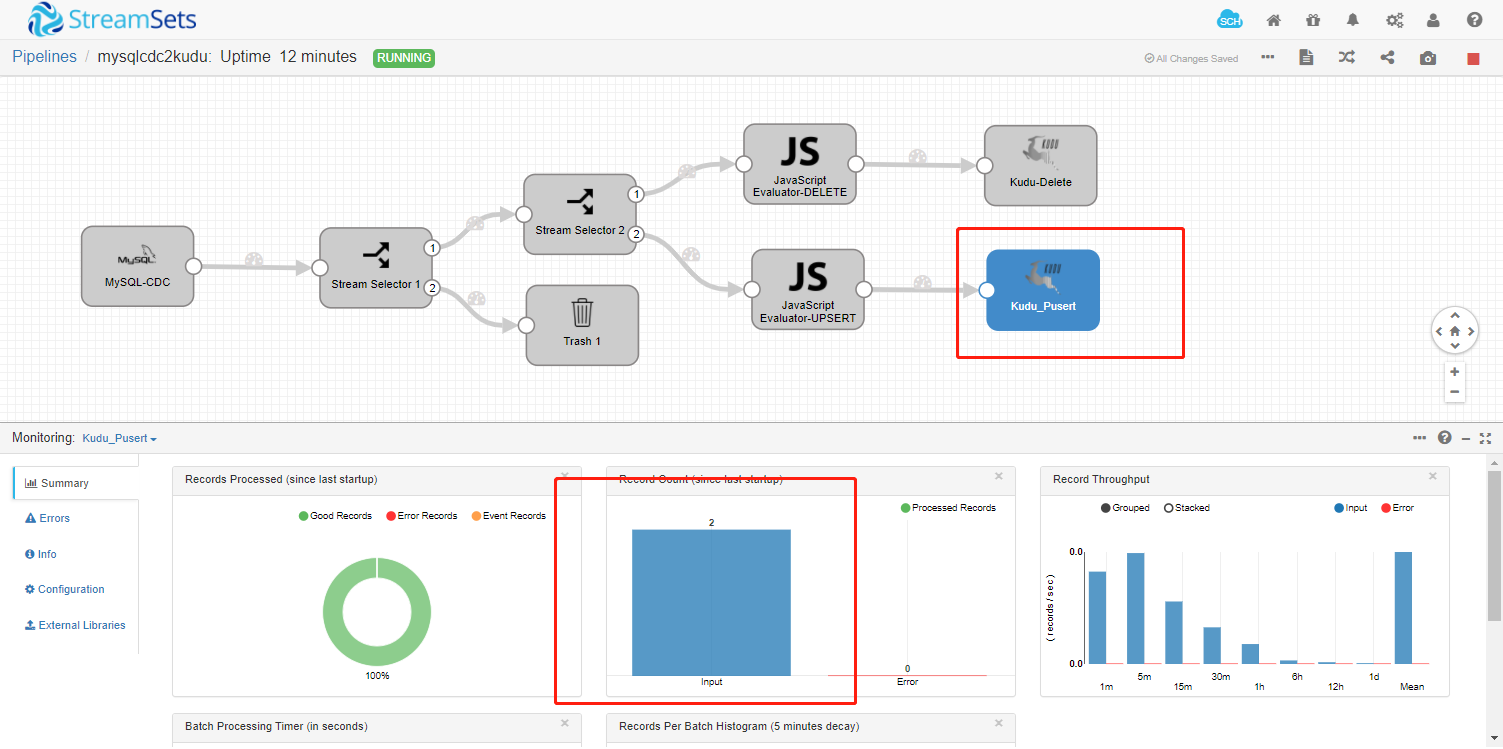Toggle Error series in Record Throughput legend
This screenshot has width=1503, height=749.
pyautogui.click(x=1398, y=508)
